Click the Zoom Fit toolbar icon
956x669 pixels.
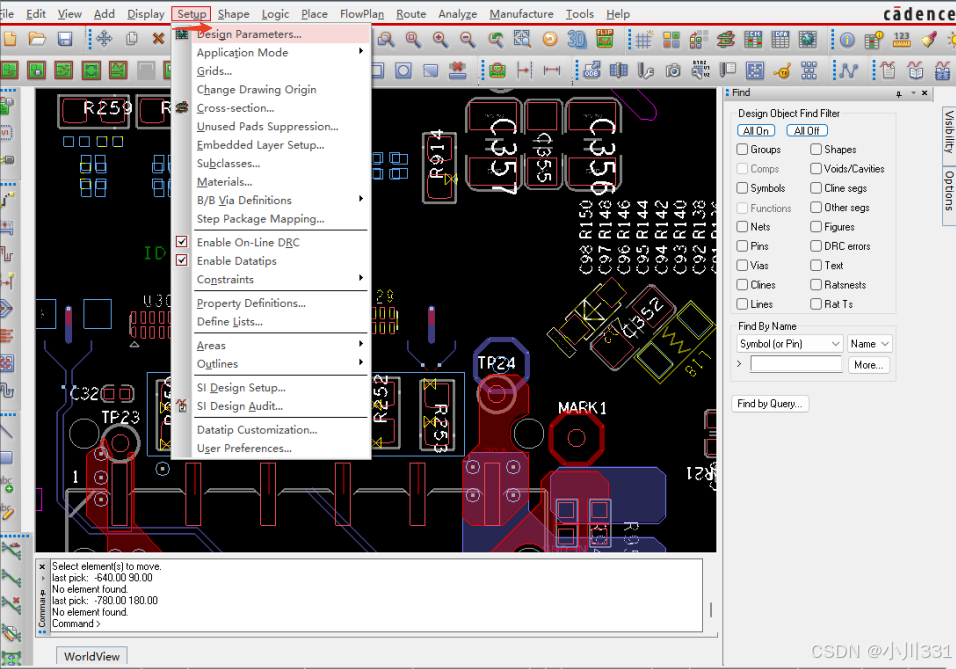(386, 40)
